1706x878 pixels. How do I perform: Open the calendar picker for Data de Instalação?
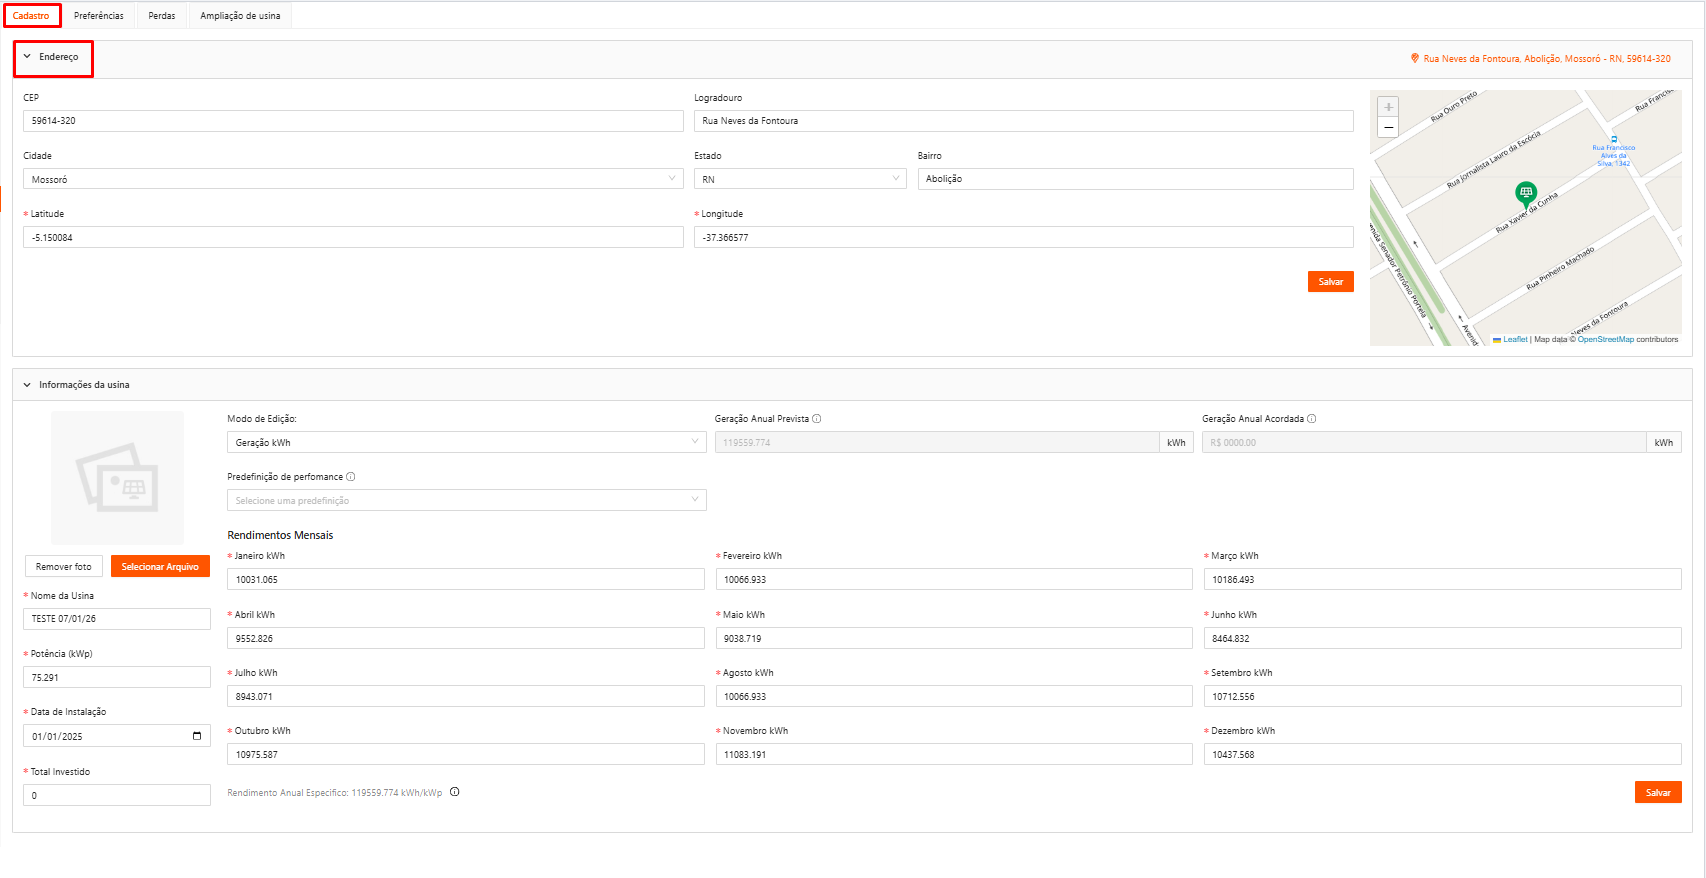(x=197, y=736)
